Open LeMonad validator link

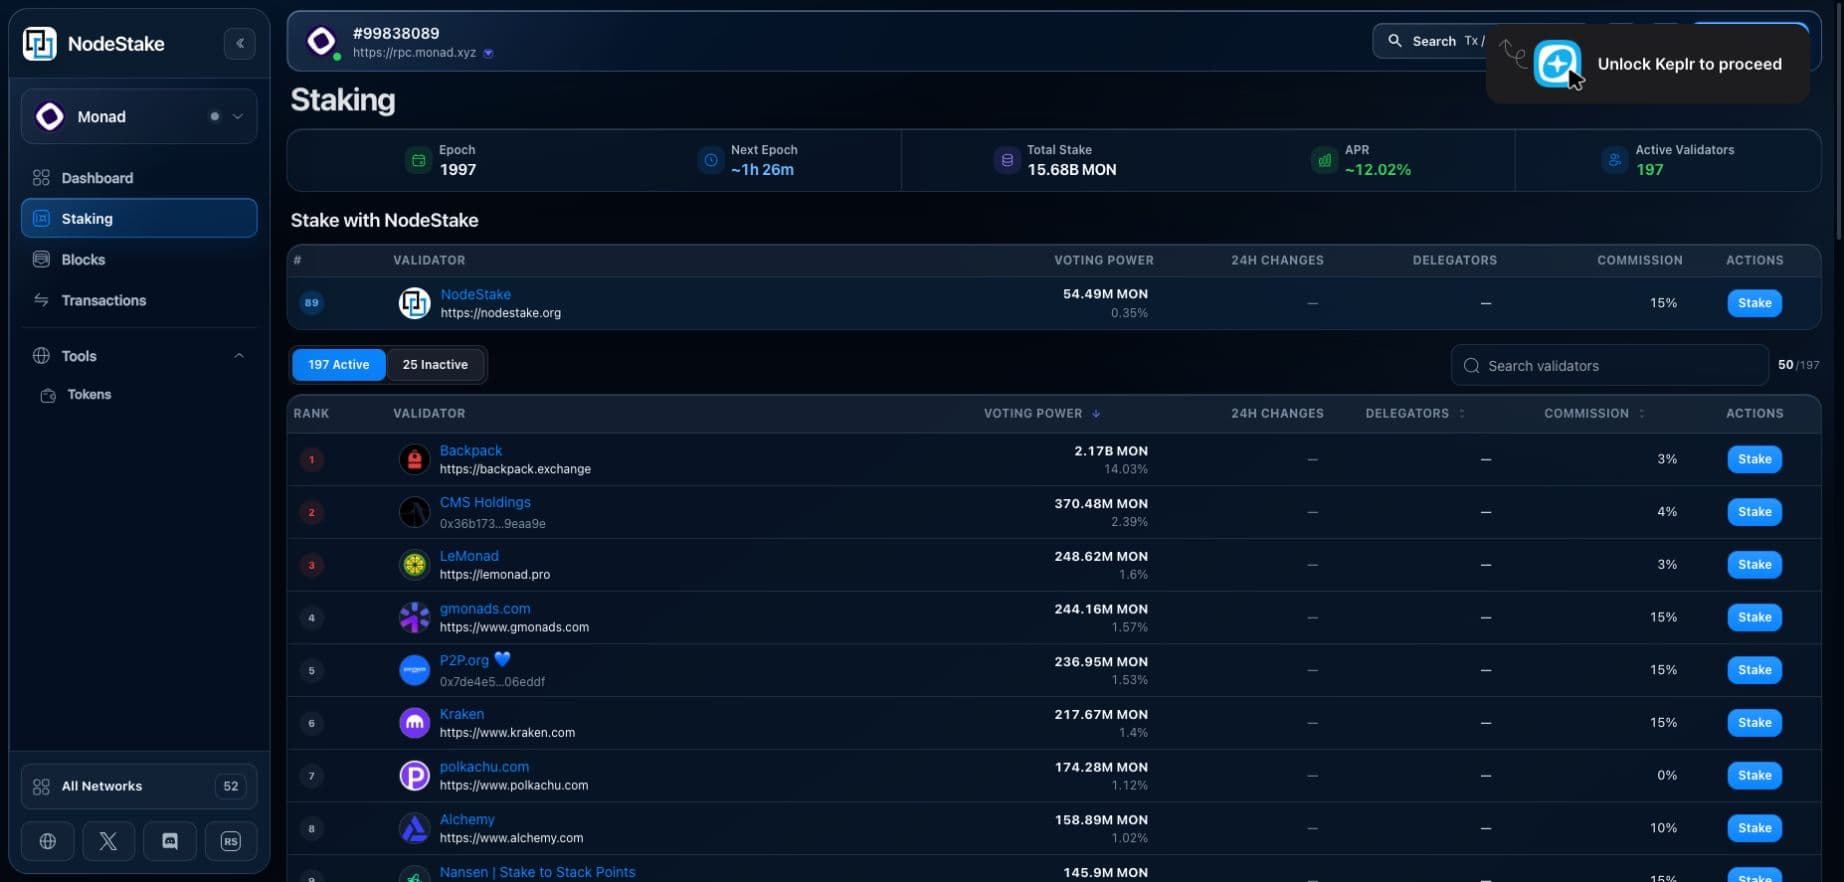click(469, 556)
